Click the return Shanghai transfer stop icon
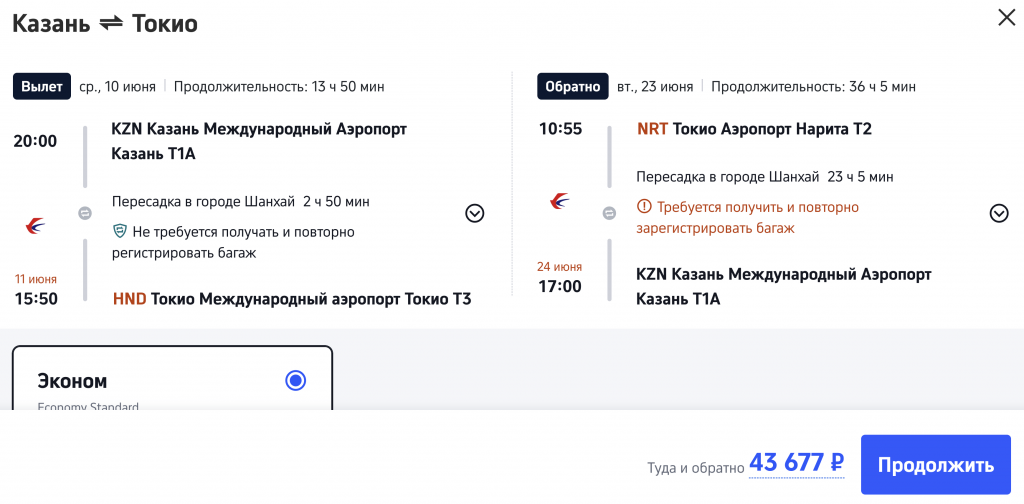 (x=609, y=213)
